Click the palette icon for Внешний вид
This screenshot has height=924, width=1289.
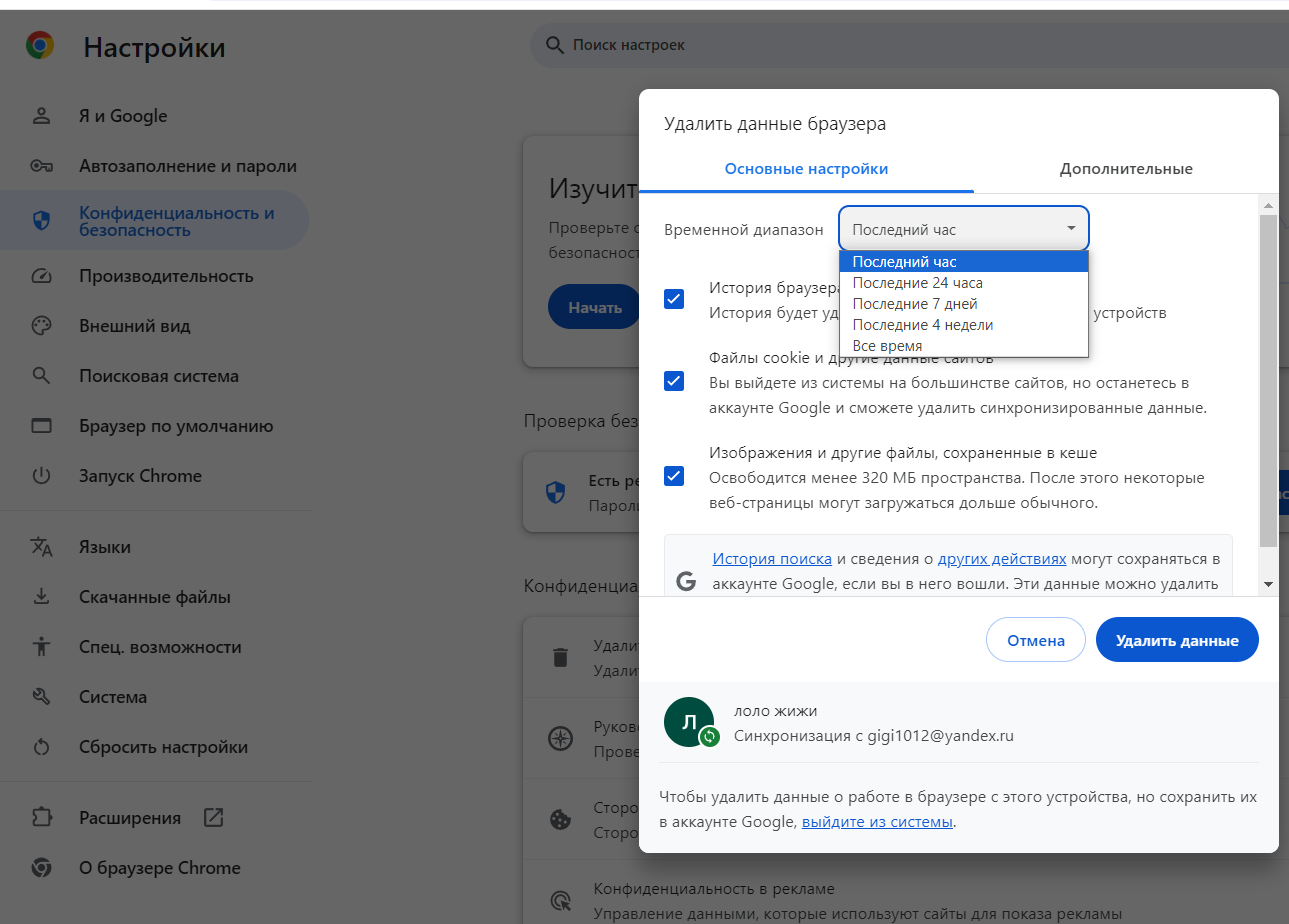[41, 326]
